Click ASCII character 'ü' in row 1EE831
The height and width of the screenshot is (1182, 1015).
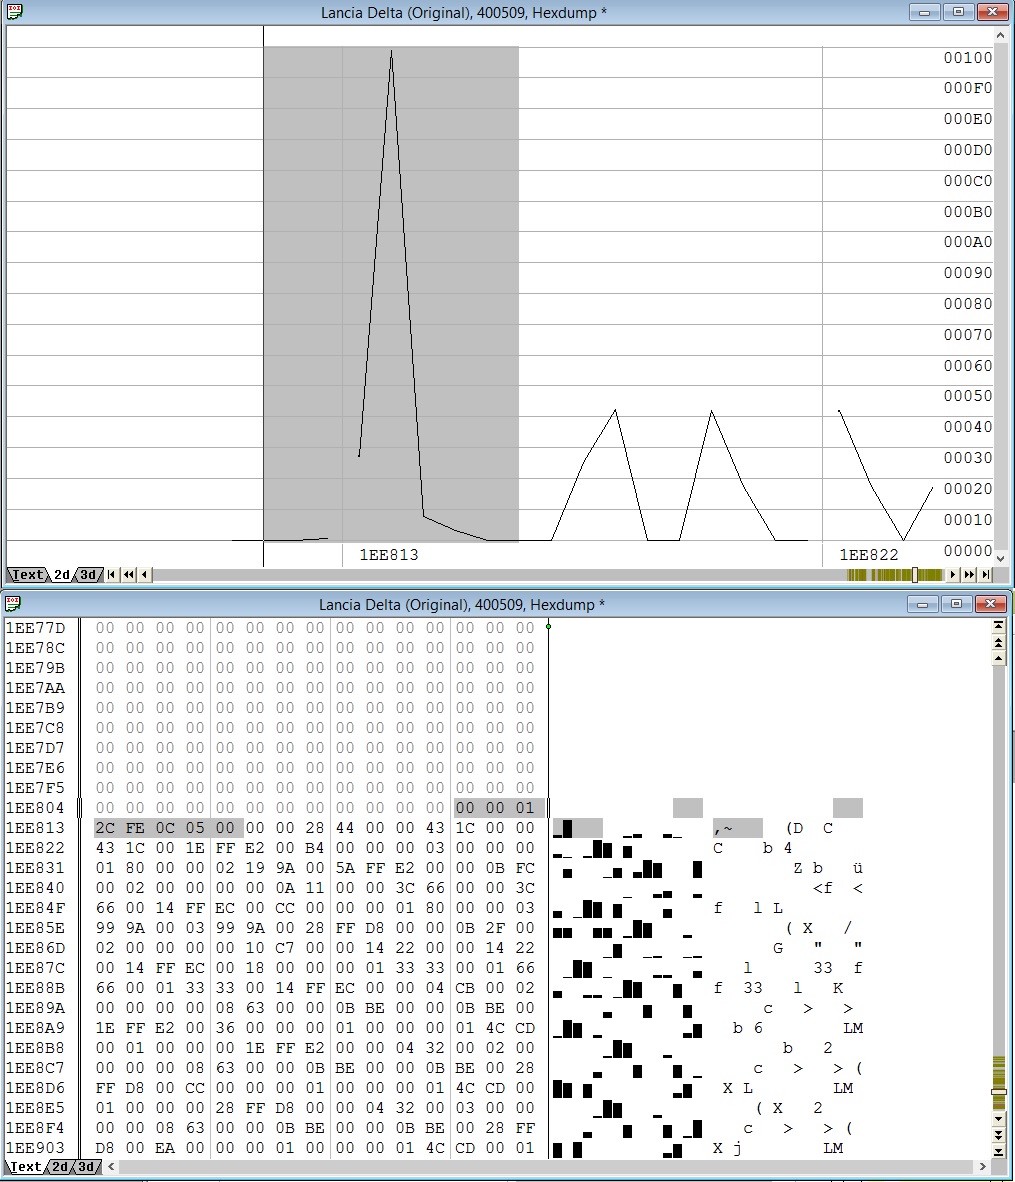click(x=857, y=868)
